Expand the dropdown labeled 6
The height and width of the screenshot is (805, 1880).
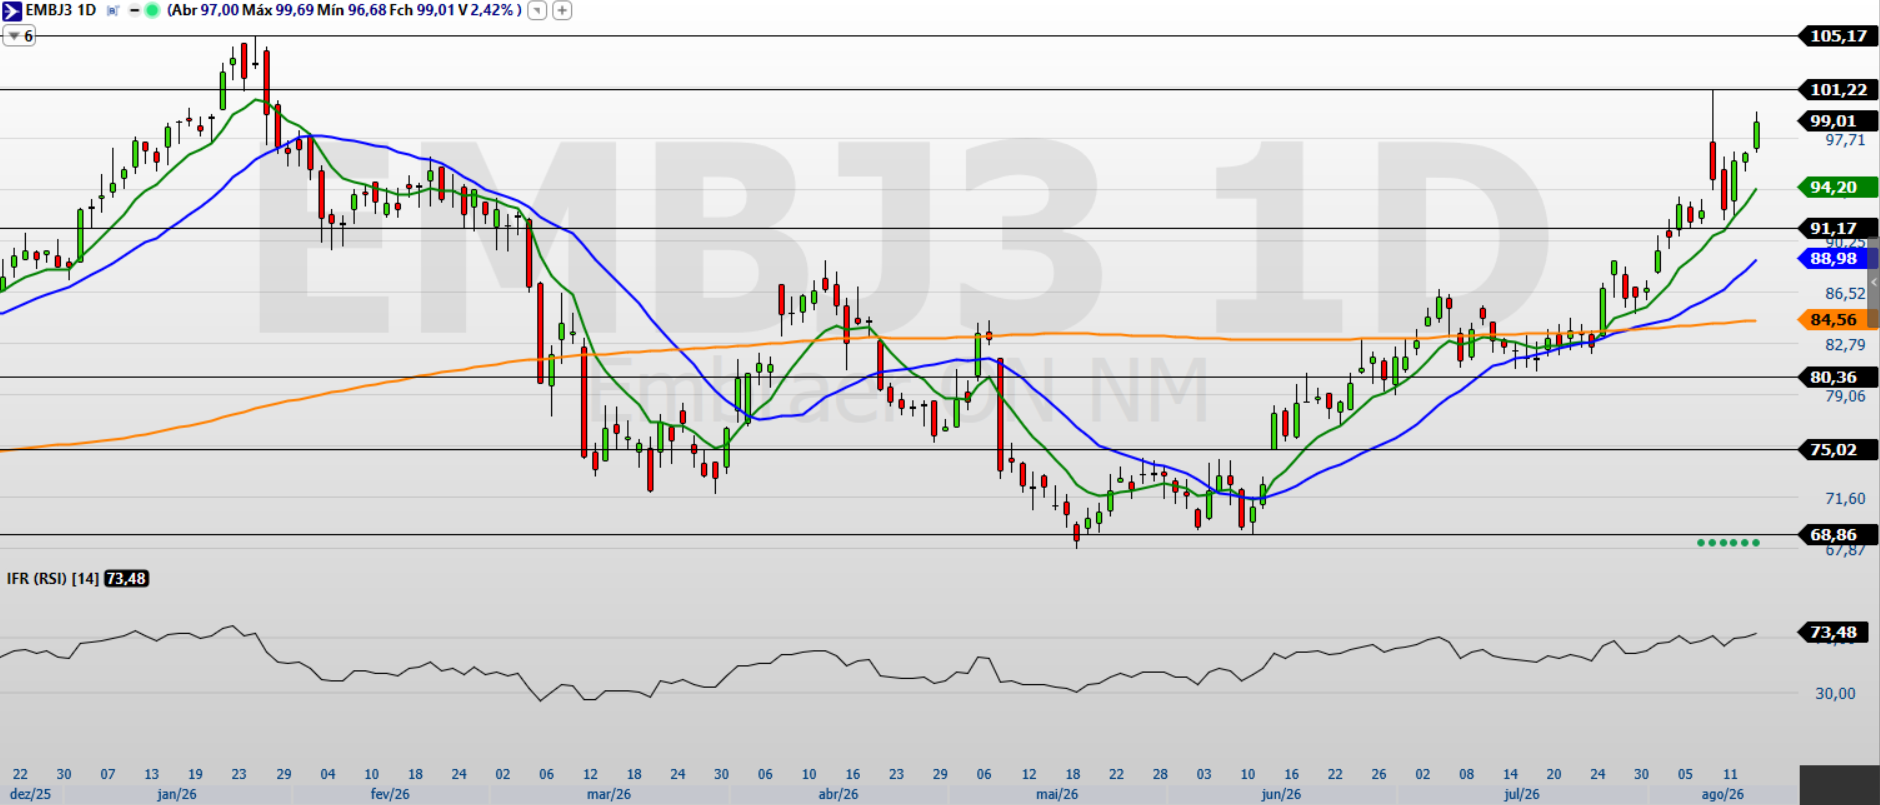pyautogui.click(x=19, y=36)
